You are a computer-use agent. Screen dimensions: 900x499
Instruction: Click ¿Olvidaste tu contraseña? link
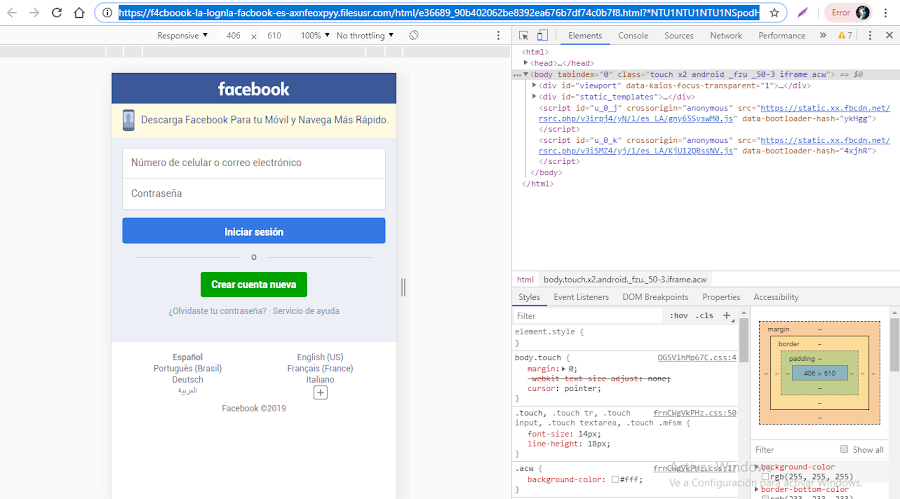[x=217, y=311]
